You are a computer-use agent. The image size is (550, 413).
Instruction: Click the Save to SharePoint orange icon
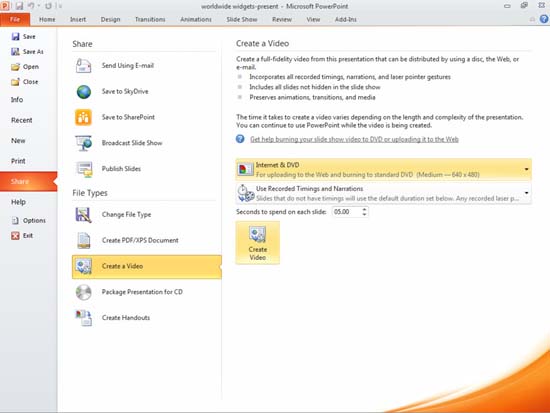tap(83, 117)
